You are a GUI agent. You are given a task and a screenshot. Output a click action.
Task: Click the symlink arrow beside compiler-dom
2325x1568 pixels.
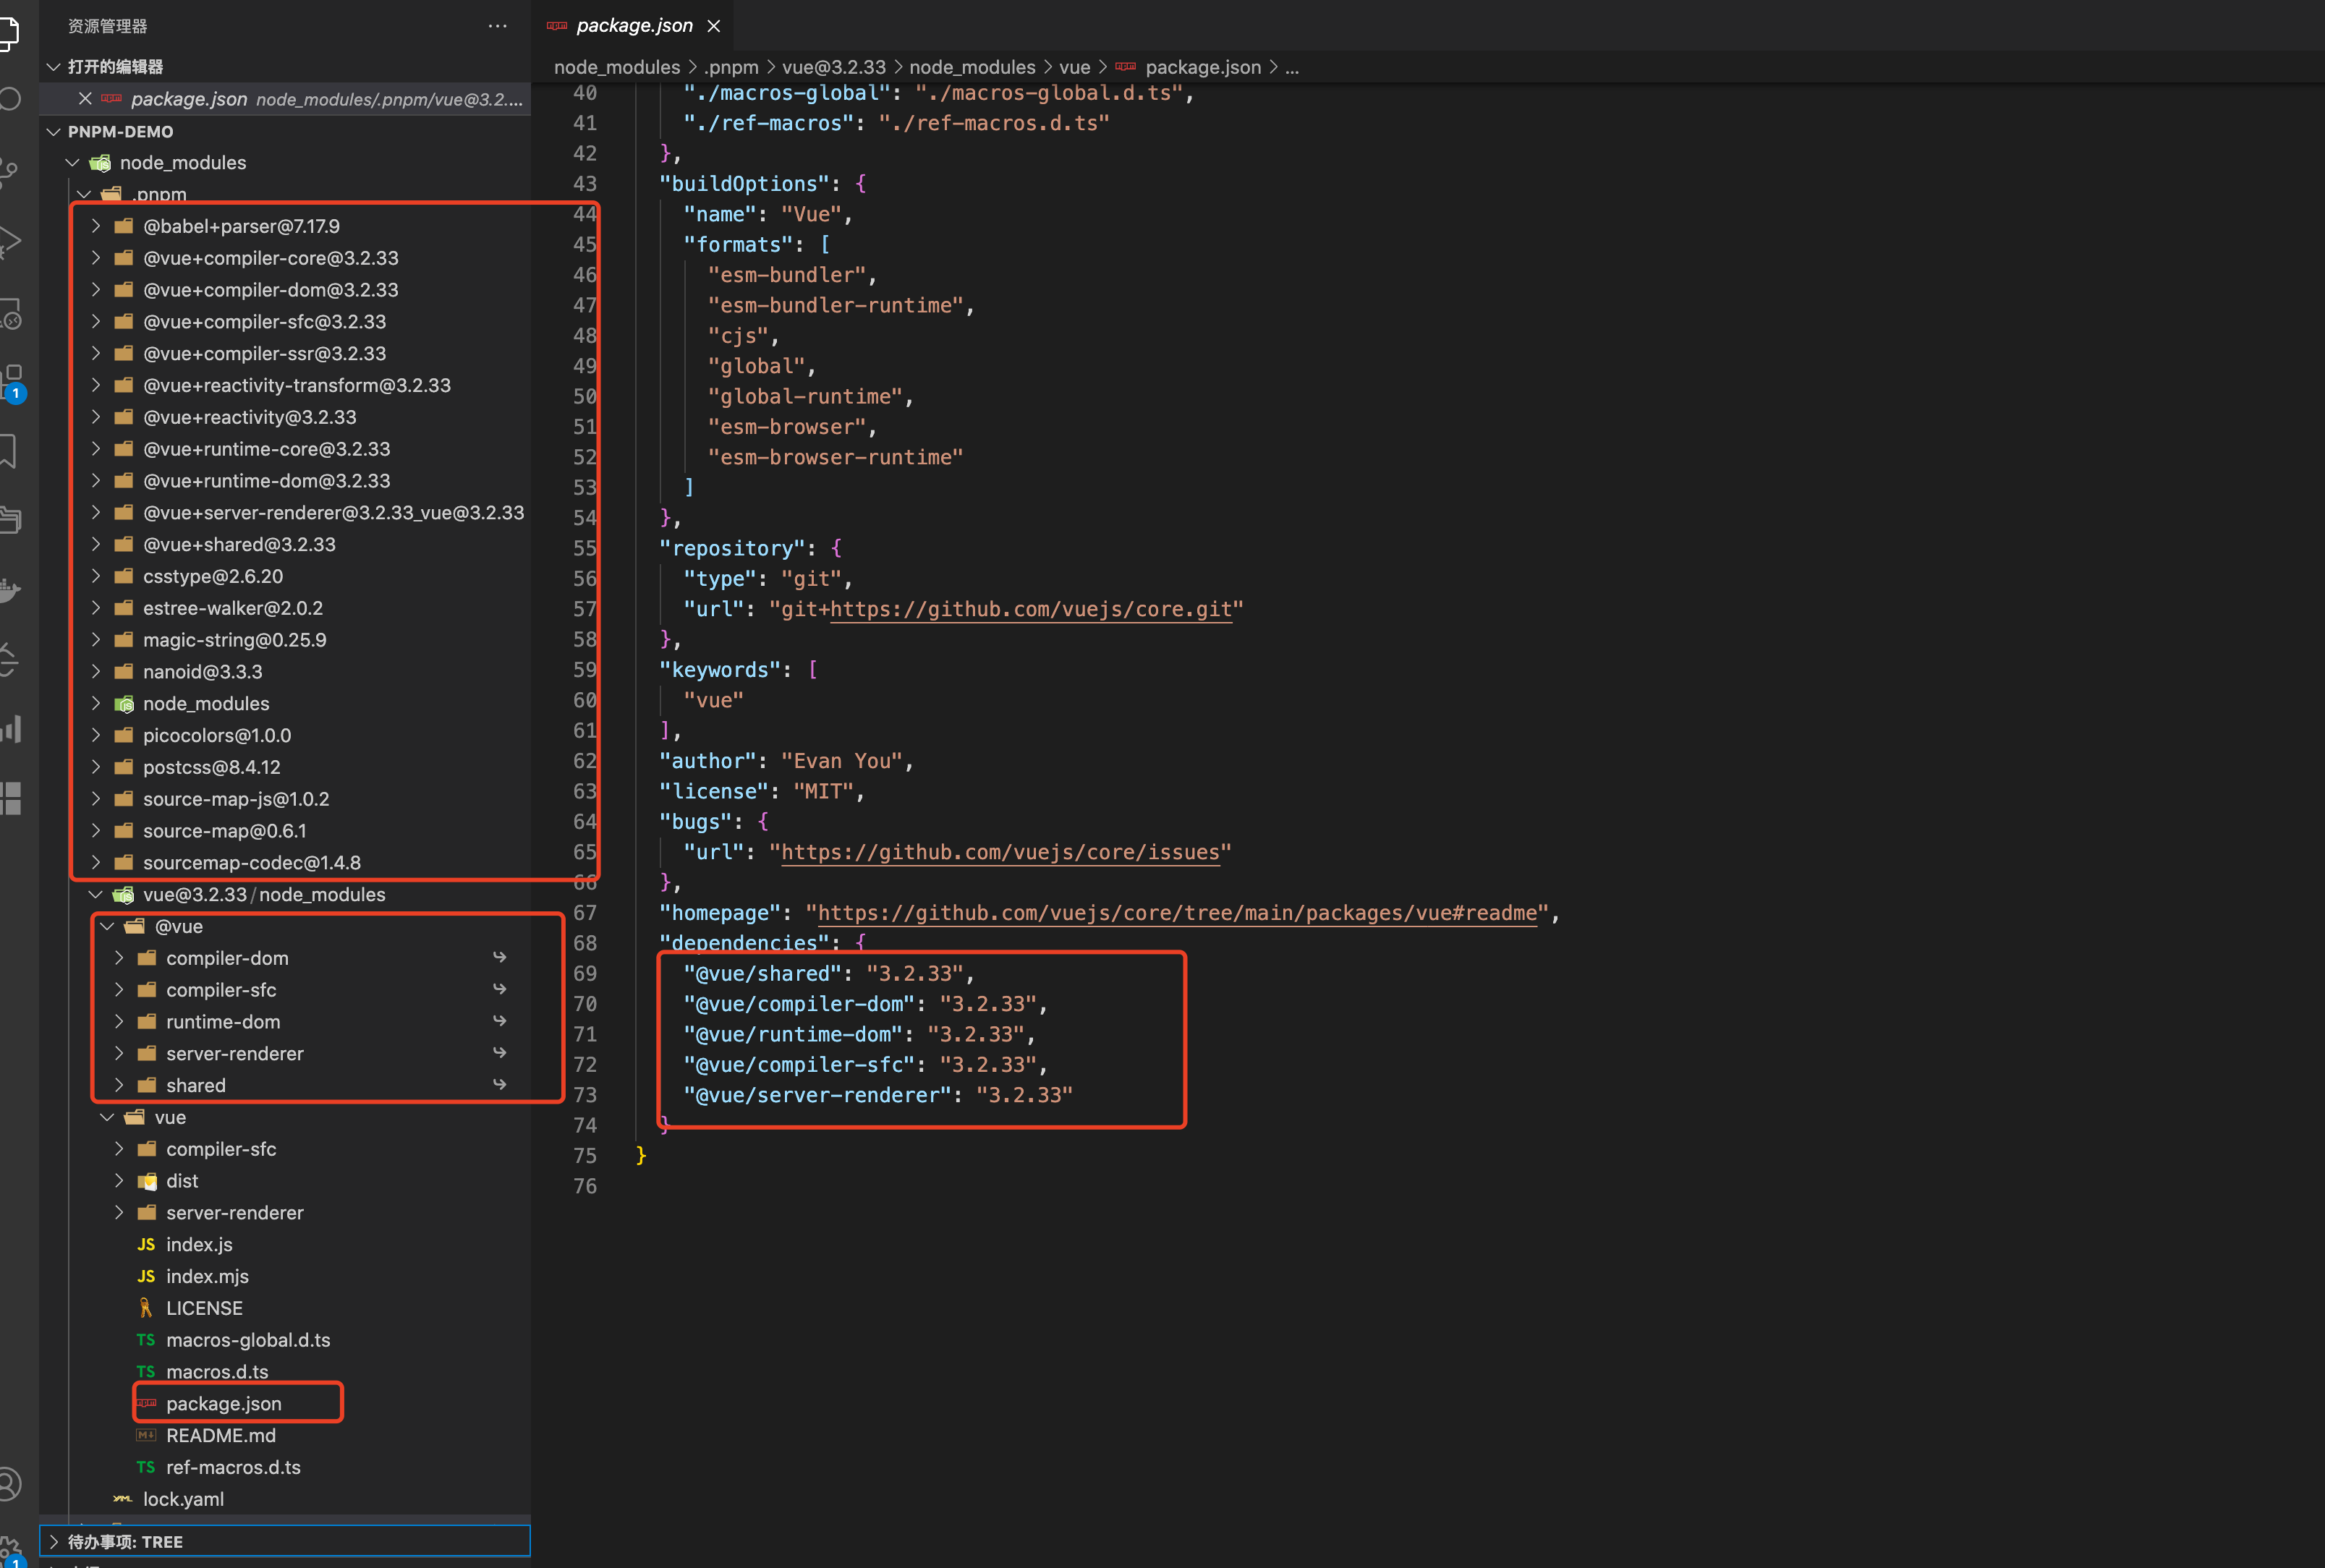pyautogui.click(x=499, y=957)
